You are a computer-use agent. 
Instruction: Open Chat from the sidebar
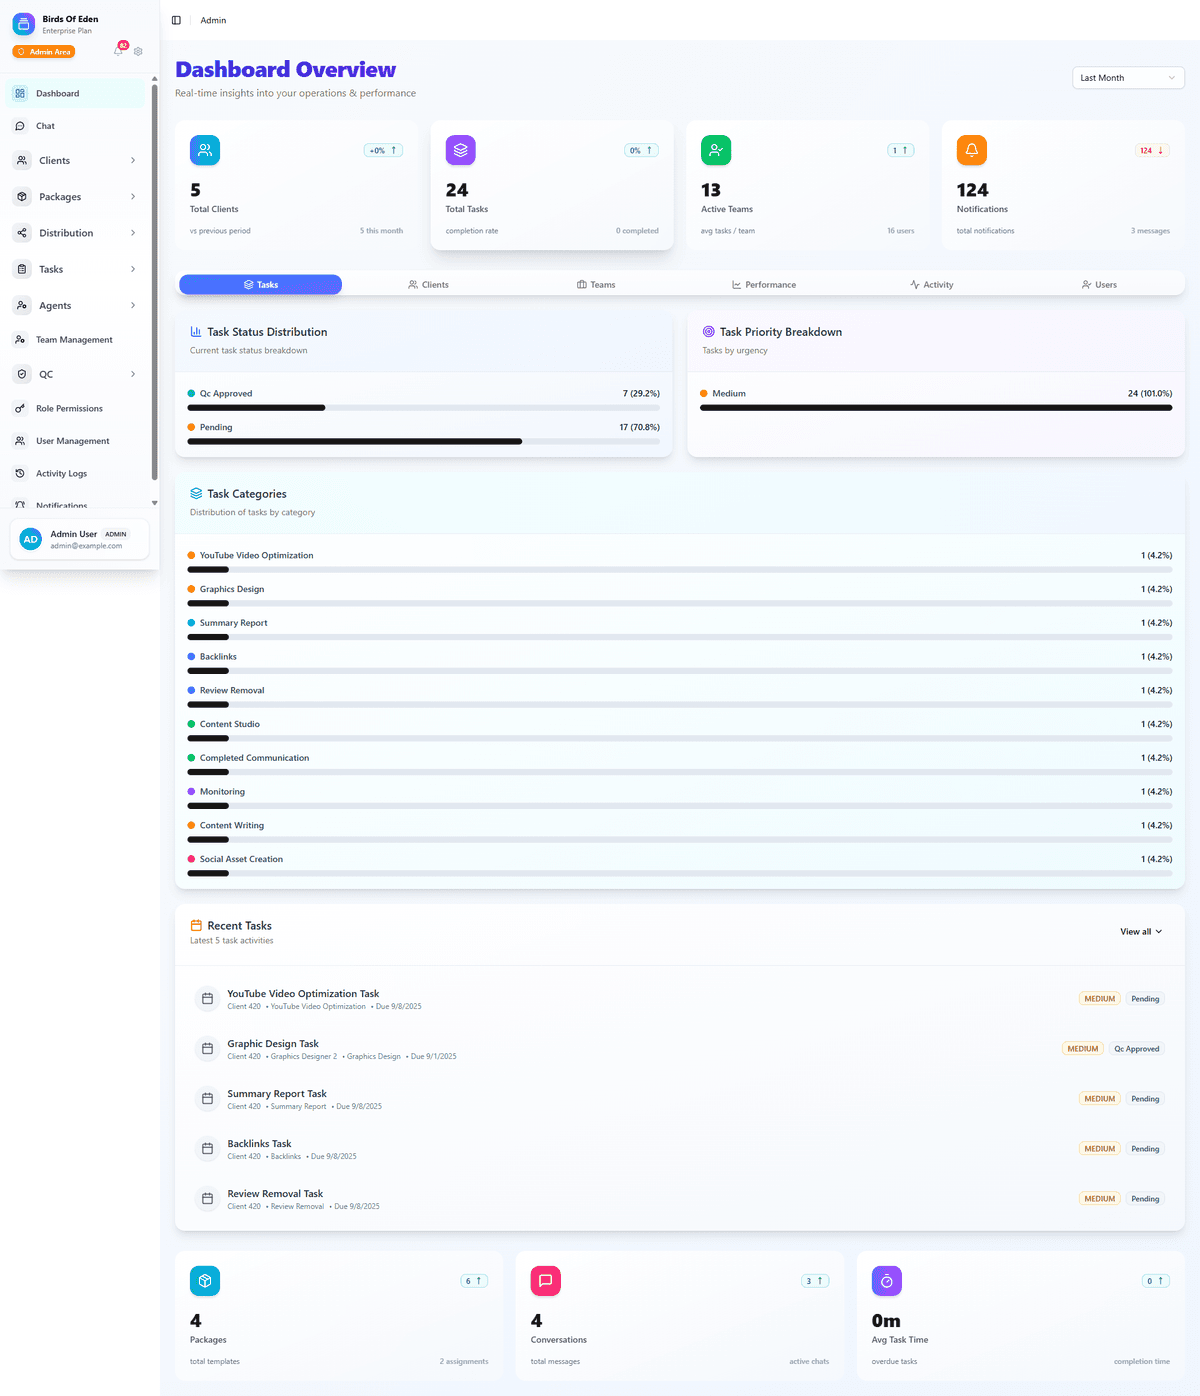coord(46,126)
